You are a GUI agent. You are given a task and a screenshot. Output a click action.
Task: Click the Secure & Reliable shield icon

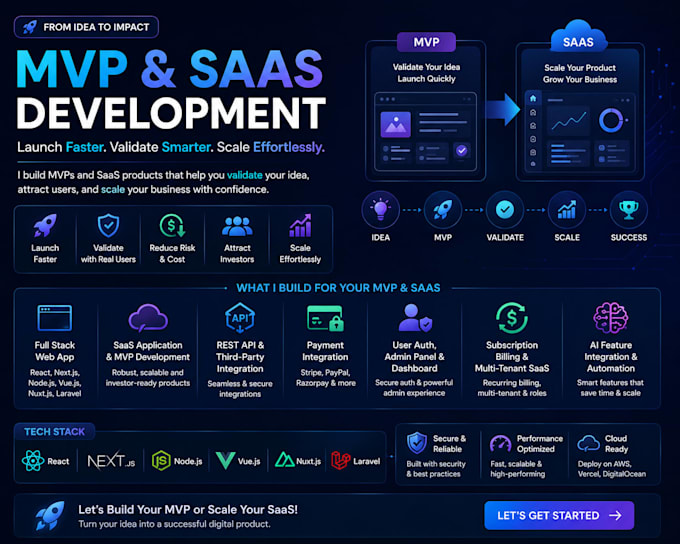(x=417, y=443)
